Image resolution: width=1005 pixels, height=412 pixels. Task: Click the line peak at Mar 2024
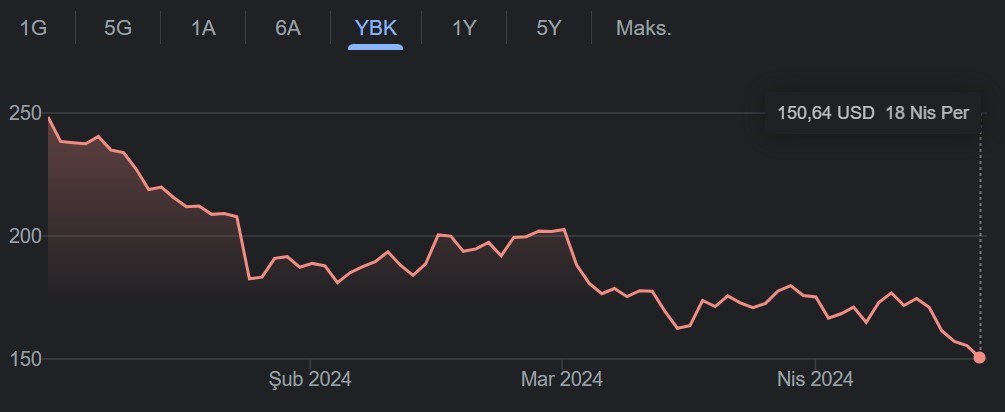562,229
